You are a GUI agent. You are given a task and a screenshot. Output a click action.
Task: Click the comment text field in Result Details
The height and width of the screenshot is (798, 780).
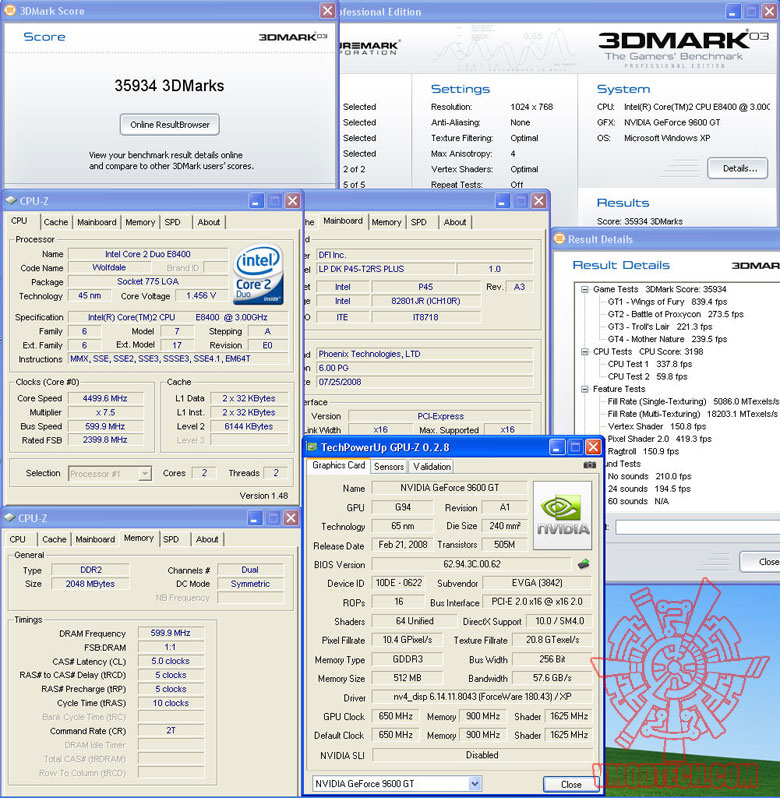[697, 527]
